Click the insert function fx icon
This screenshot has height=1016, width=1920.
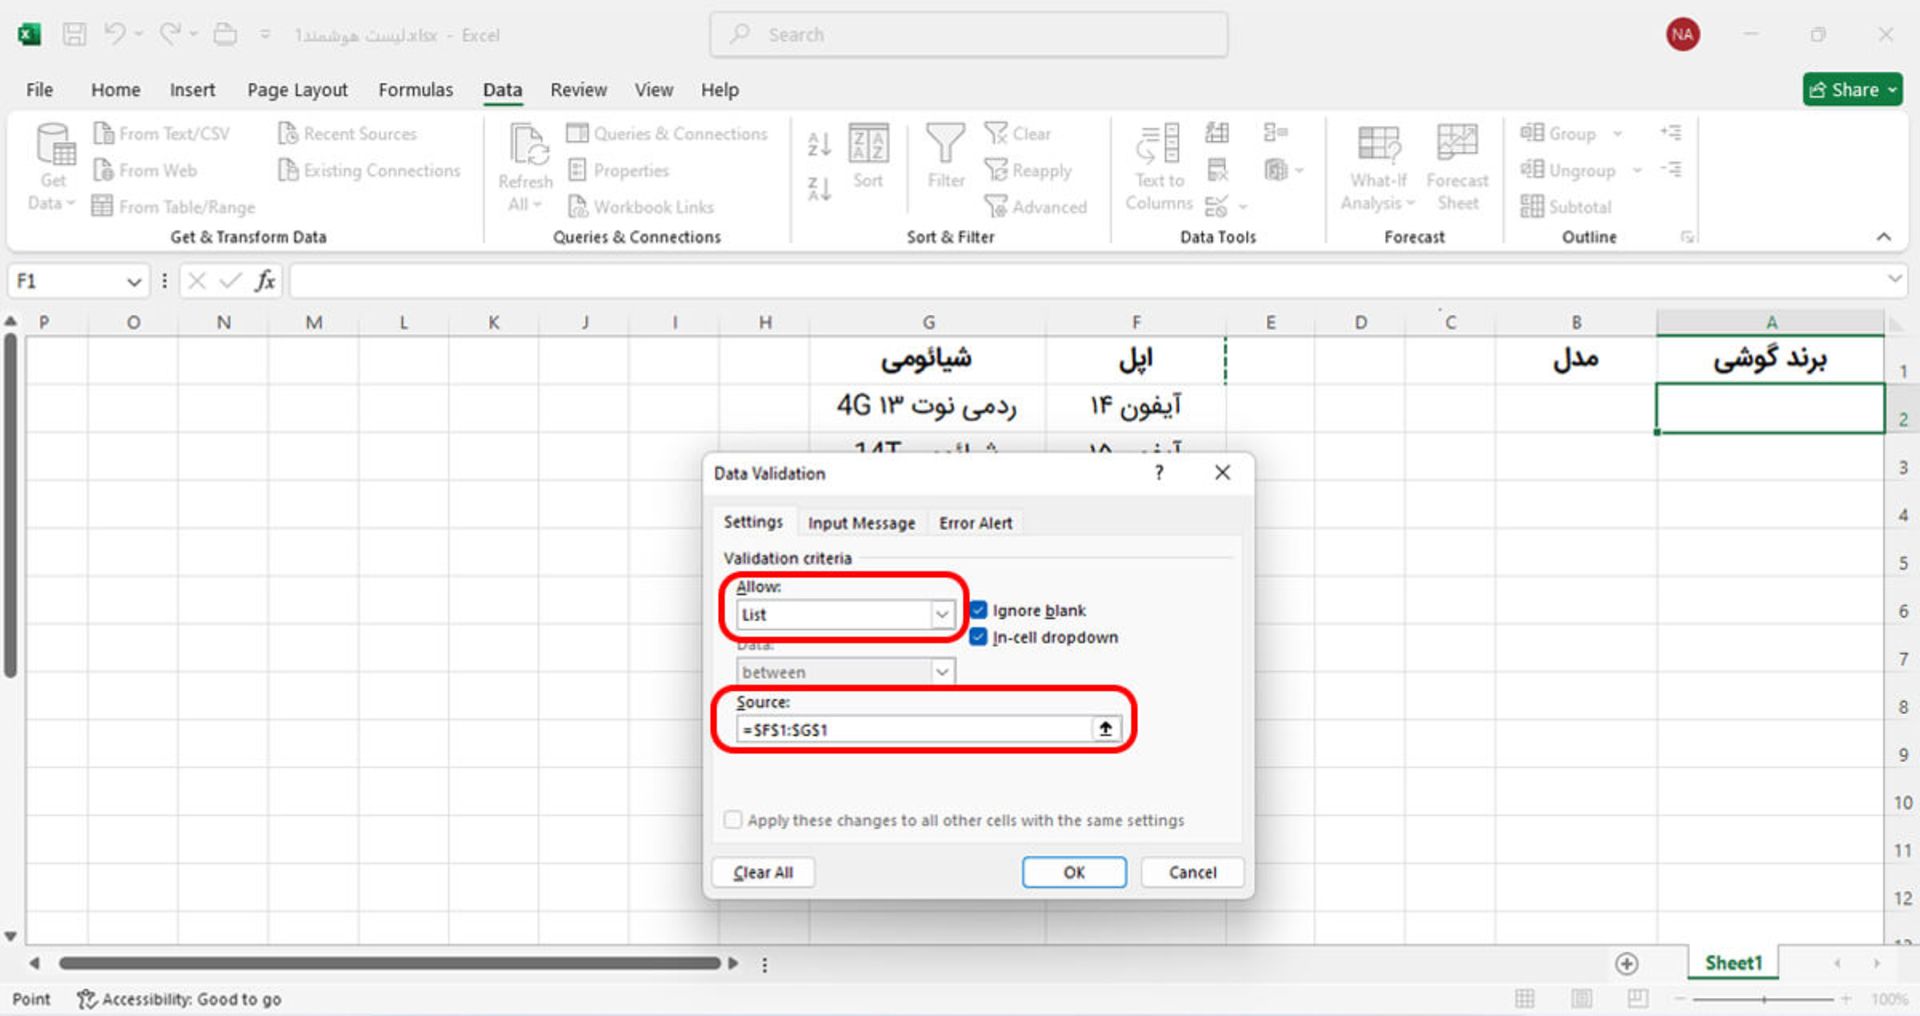tap(264, 281)
